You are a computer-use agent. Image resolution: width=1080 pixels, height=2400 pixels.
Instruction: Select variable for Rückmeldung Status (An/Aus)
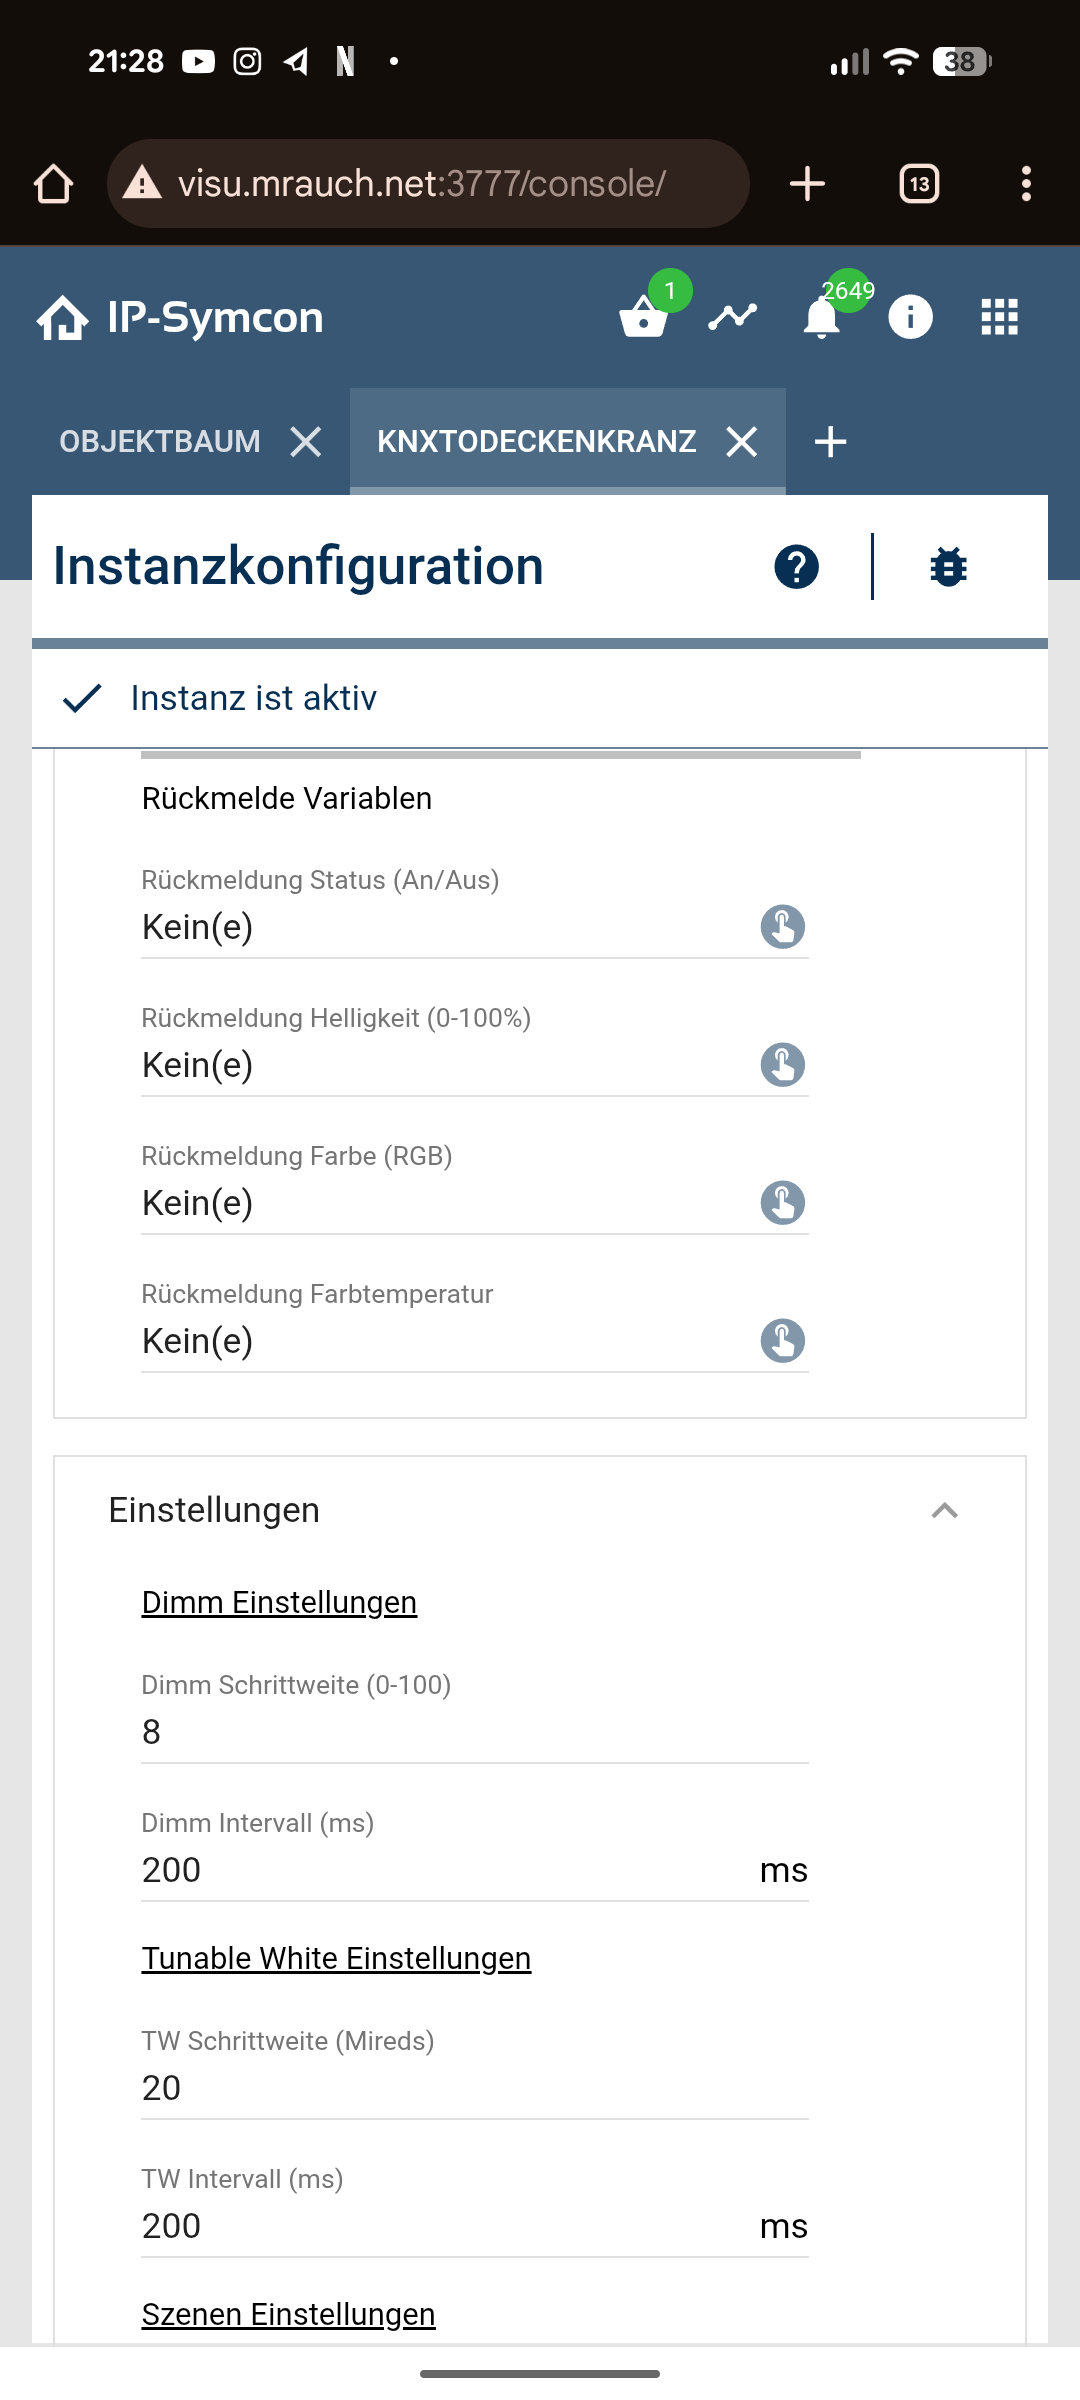tap(782, 926)
